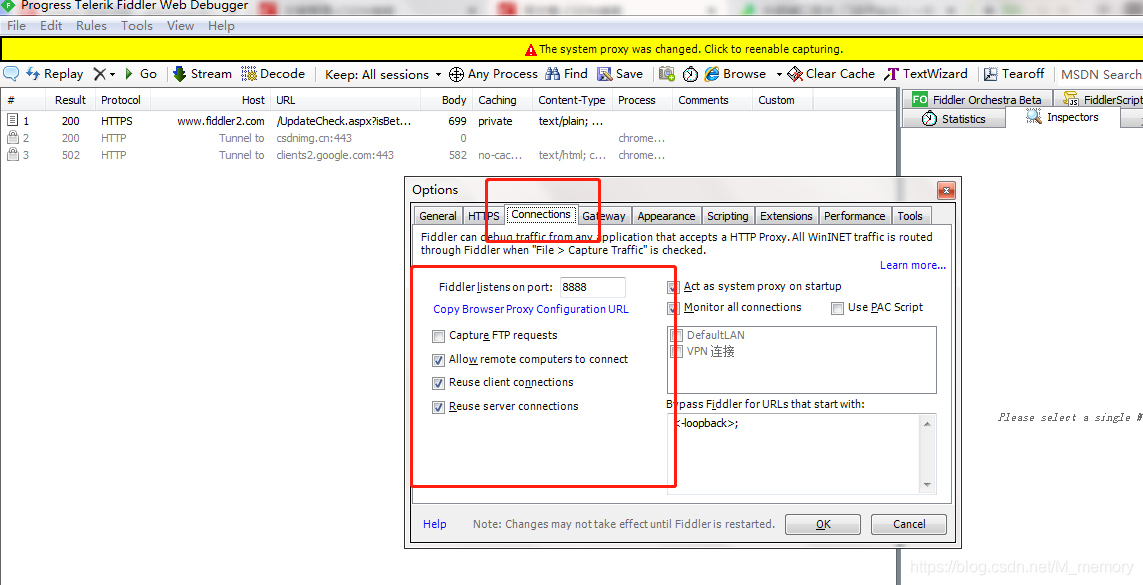1143x585 pixels.
Task: Pick Any Process target icon
Action: coord(456,74)
